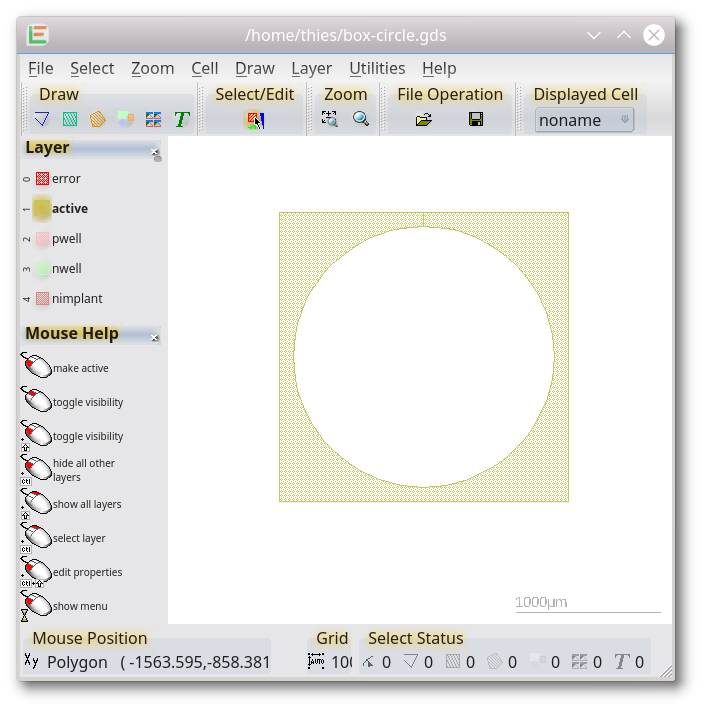704x710 pixels.
Task: Click the nimplant layer color swatch
Action: (42, 299)
